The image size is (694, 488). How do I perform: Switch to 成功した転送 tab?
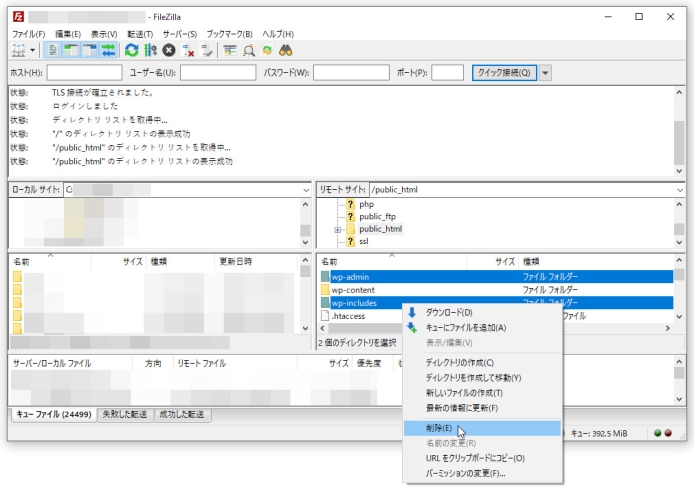pyautogui.click(x=182, y=415)
